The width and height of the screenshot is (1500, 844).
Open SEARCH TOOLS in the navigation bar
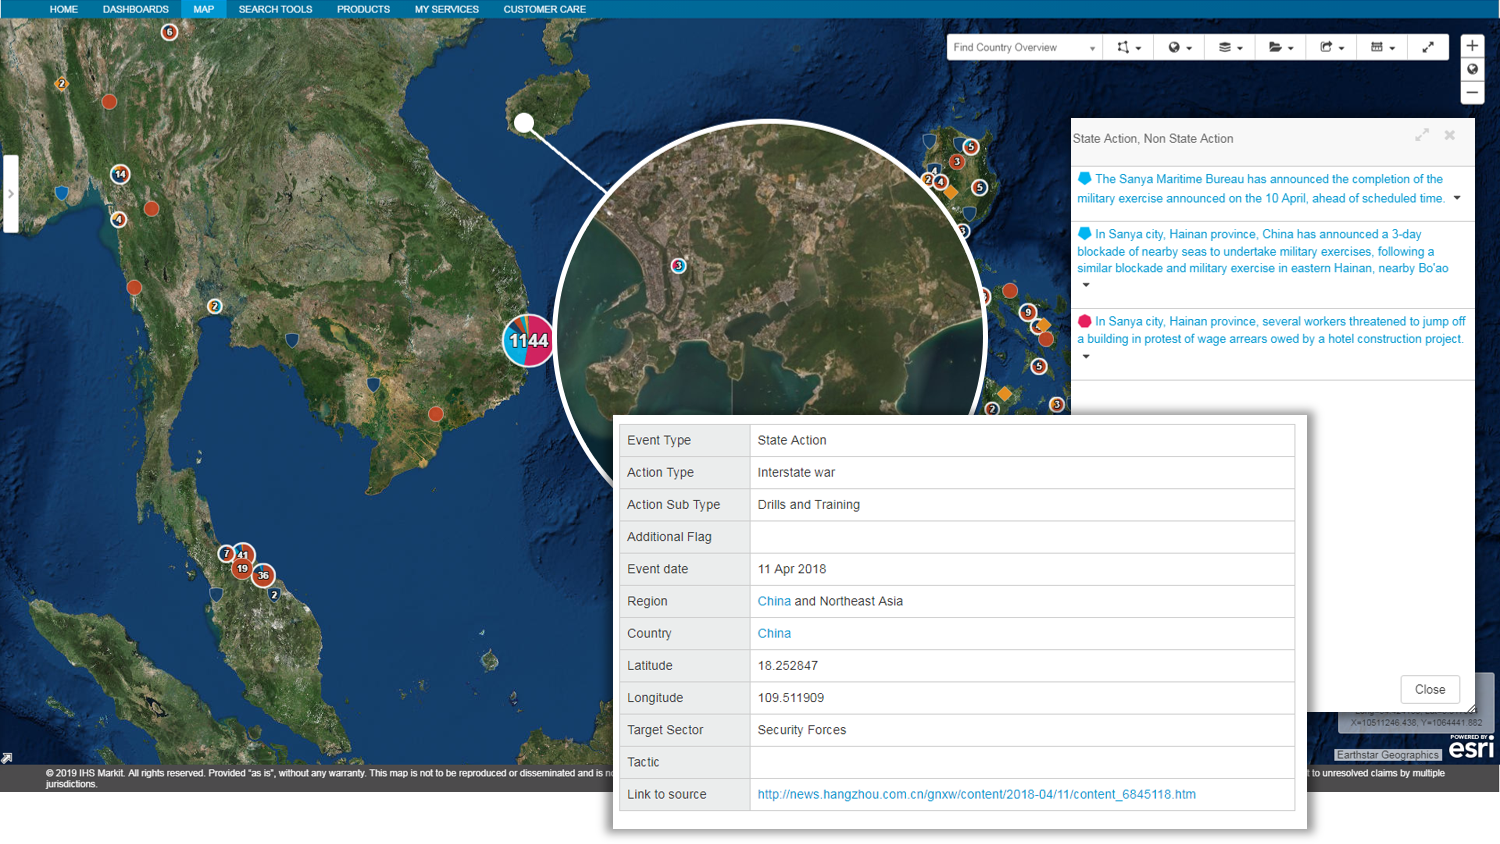tap(275, 9)
